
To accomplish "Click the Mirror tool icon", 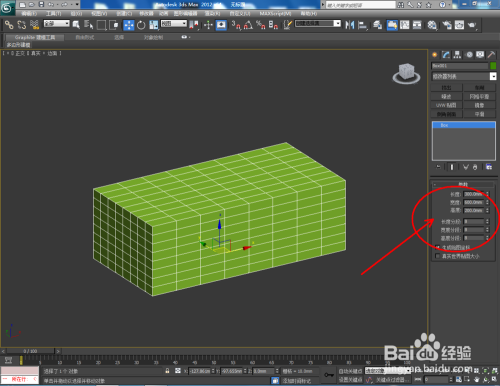I will pos(350,25).
